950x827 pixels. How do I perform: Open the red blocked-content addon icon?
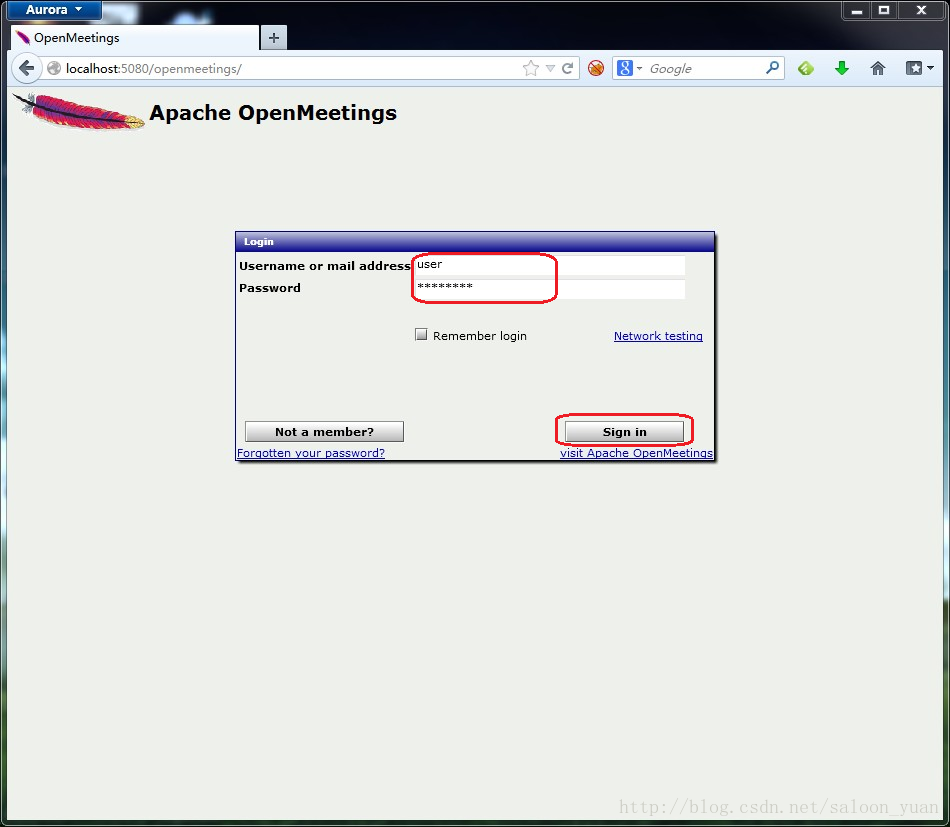point(596,68)
